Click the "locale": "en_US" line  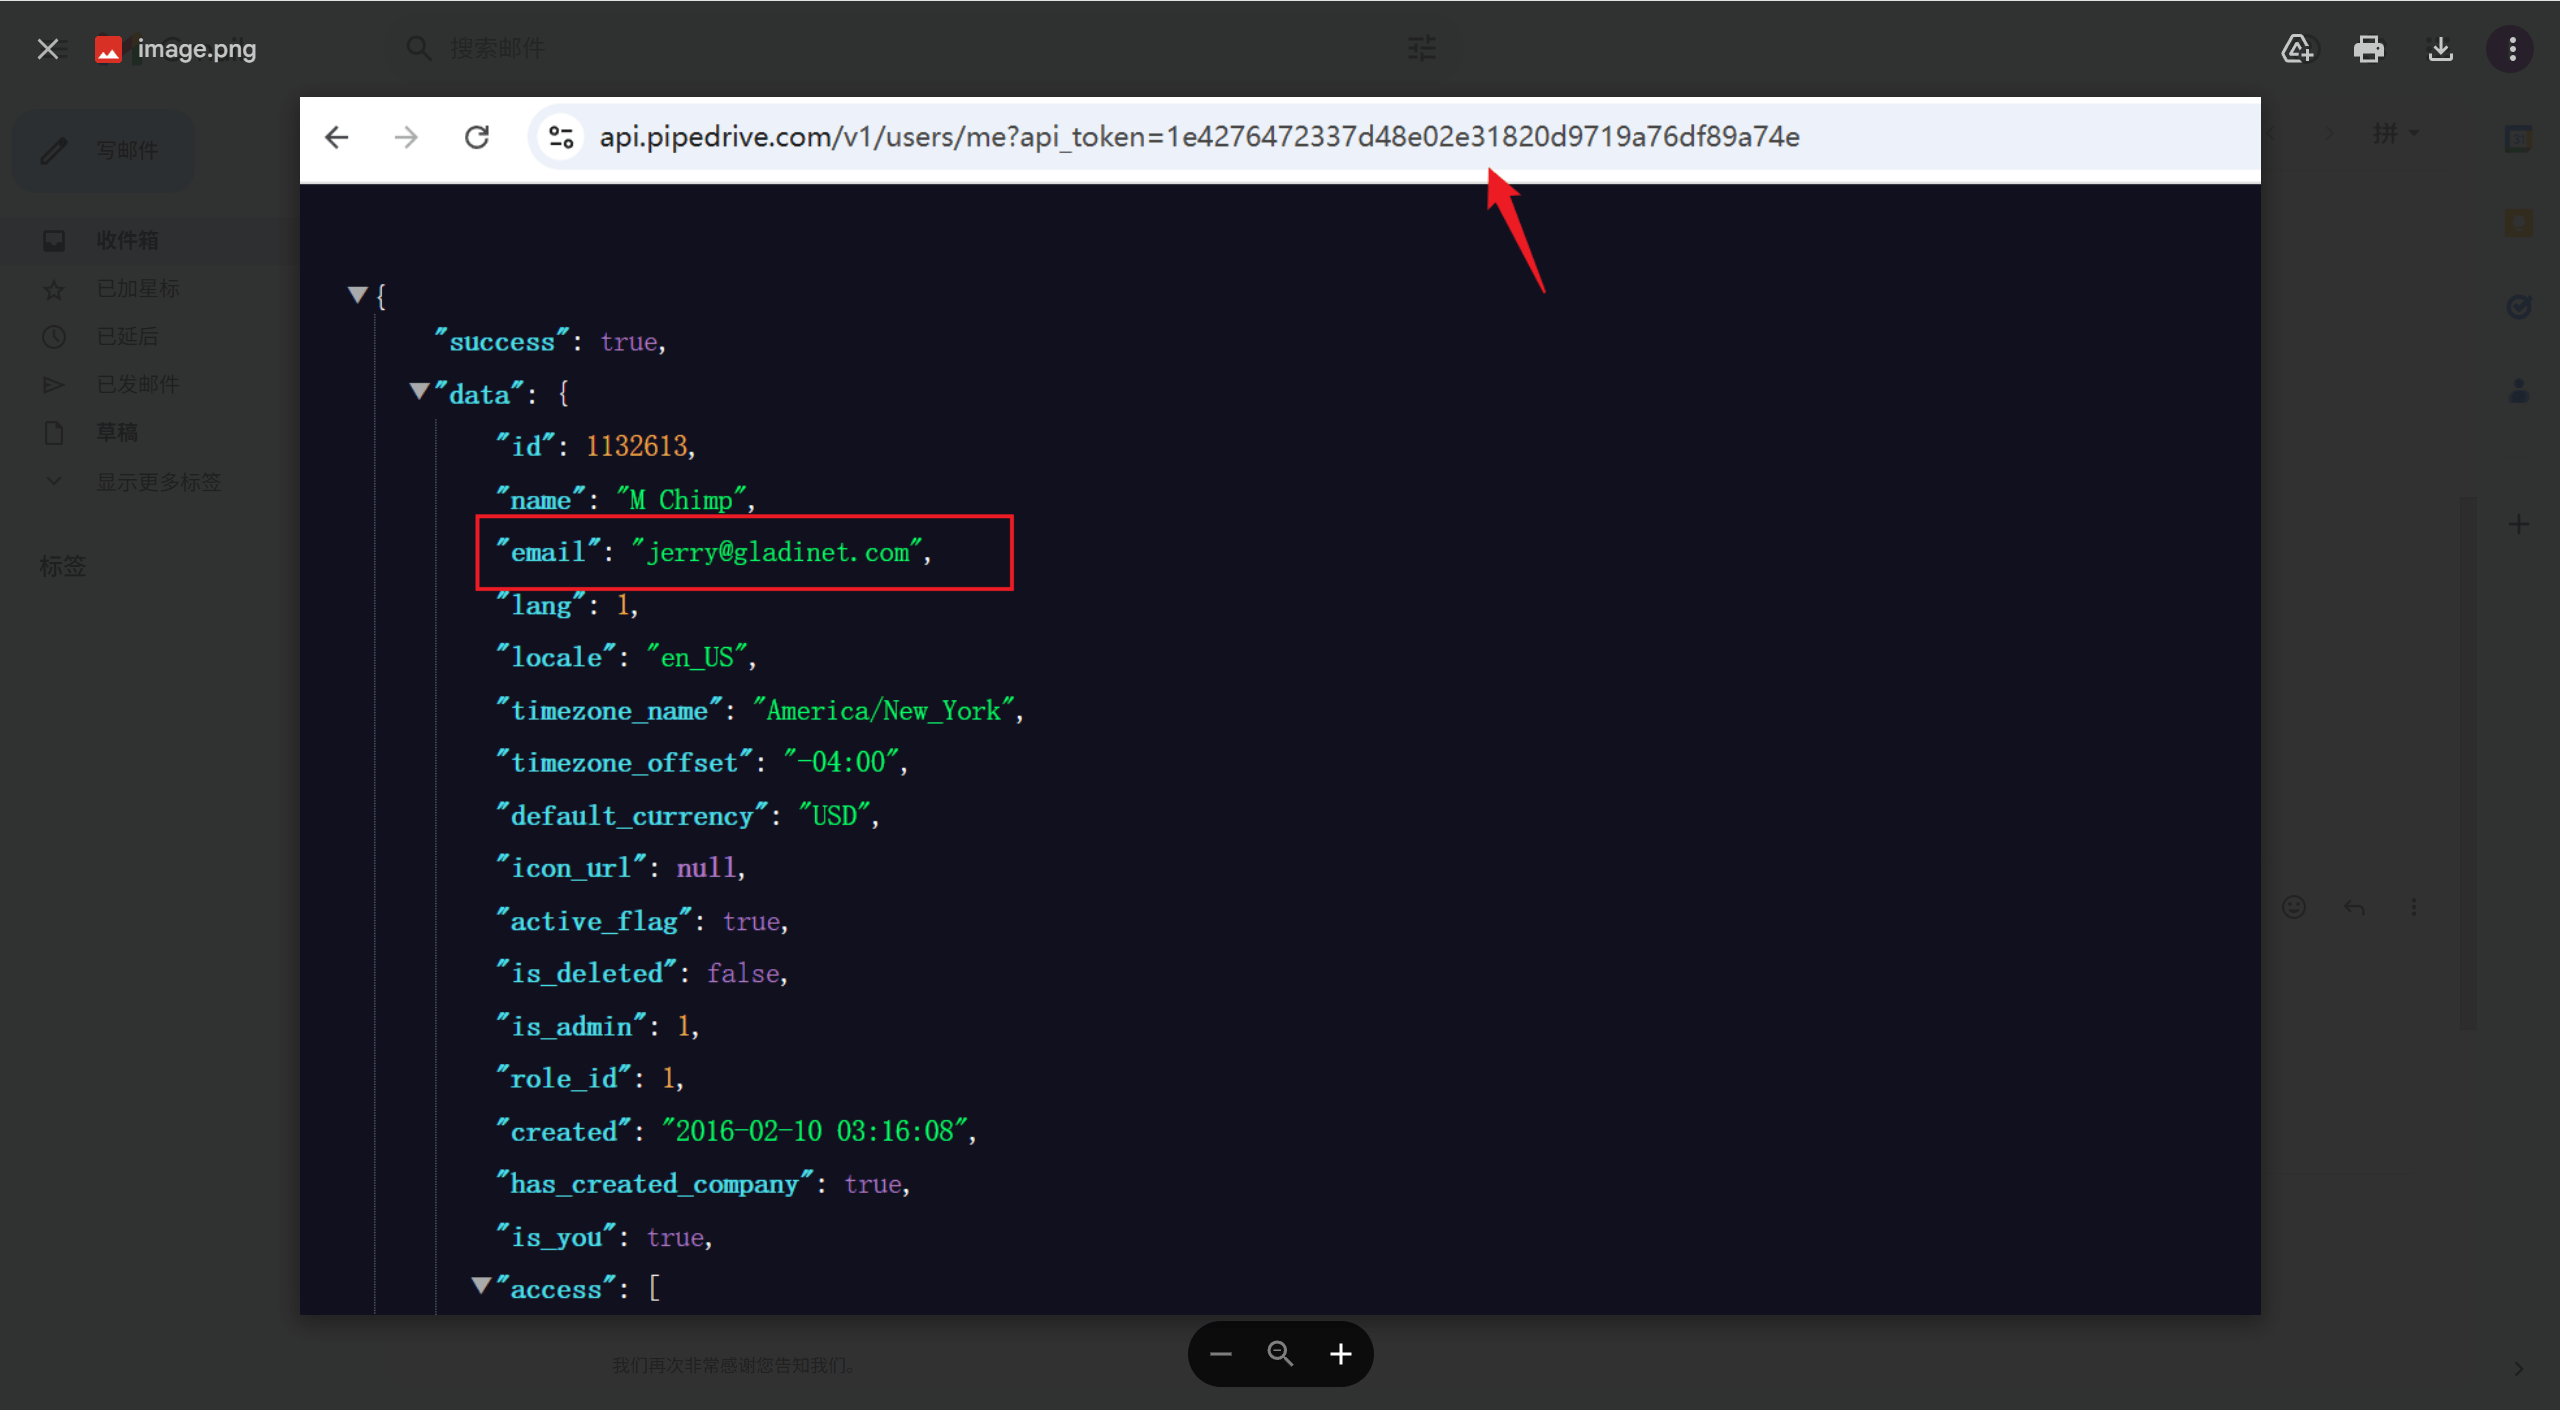coord(627,657)
